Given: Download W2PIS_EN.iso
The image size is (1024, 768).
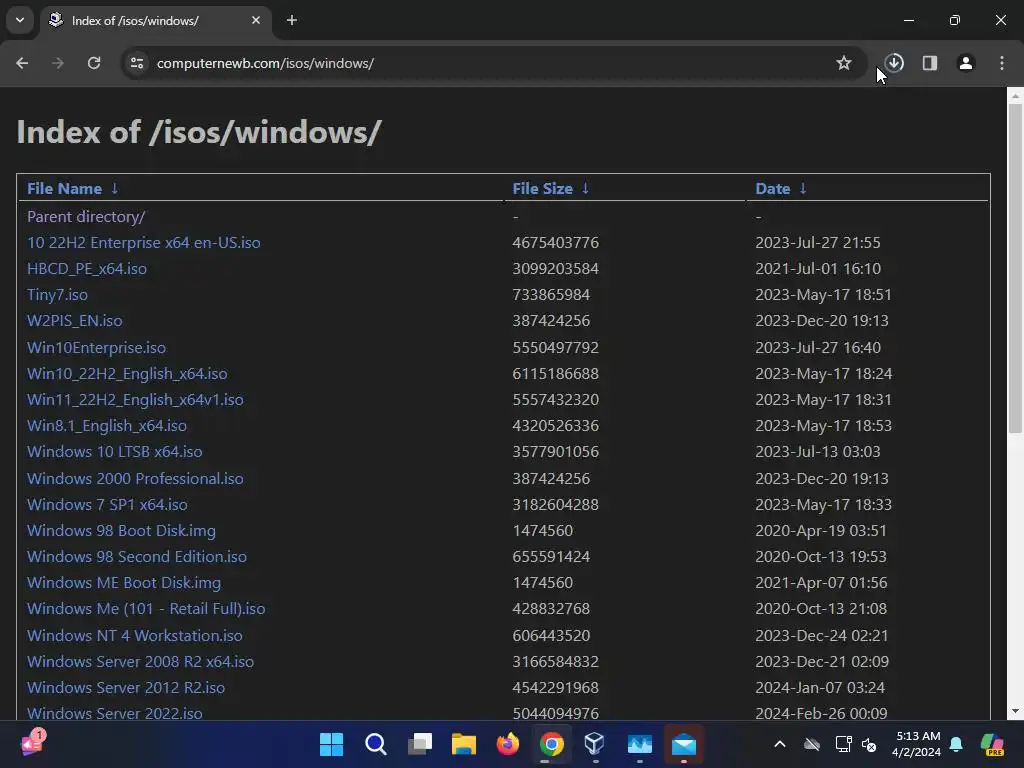Looking at the screenshot, I should click(74, 321).
